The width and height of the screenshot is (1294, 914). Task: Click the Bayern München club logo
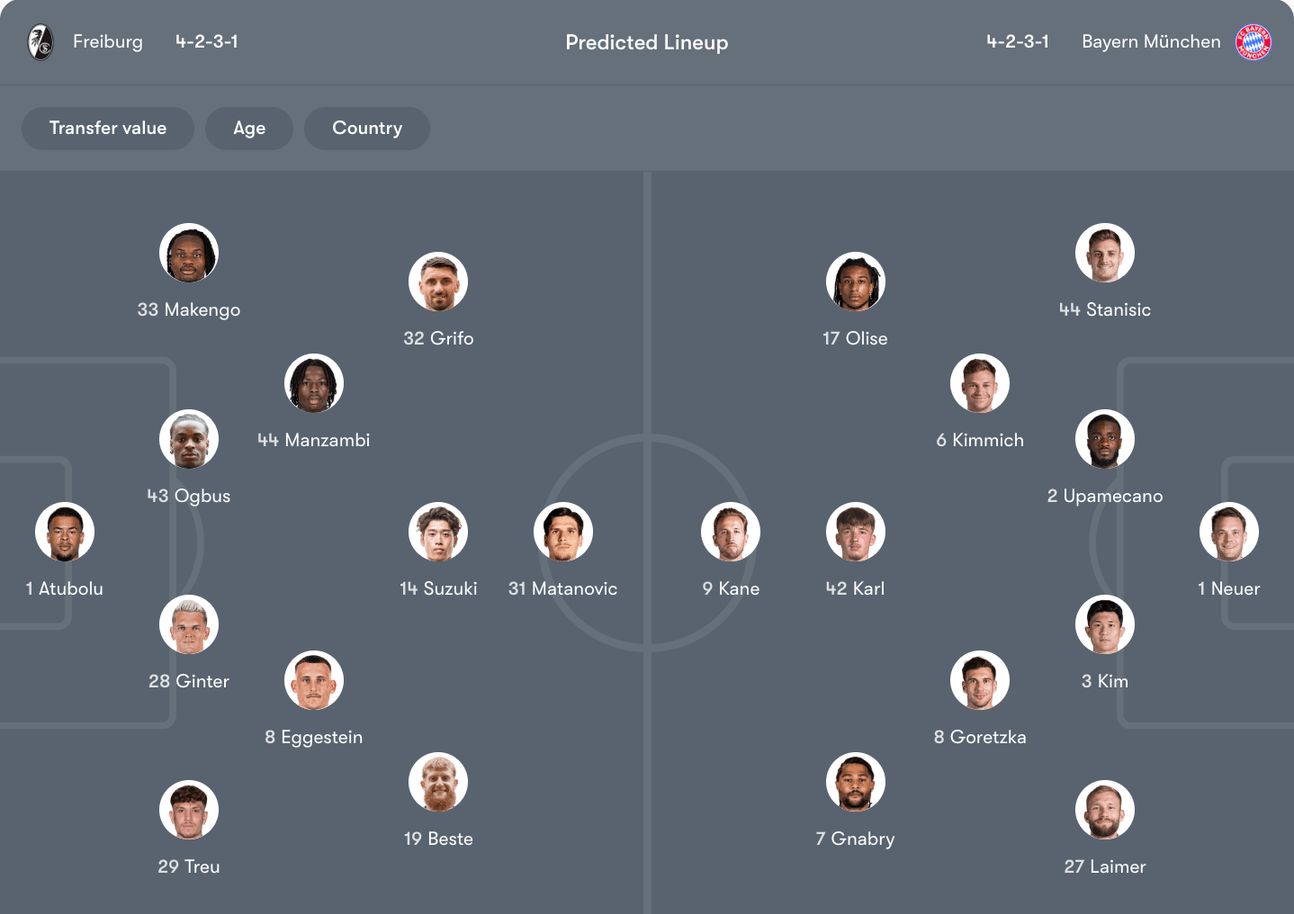(x=1253, y=42)
